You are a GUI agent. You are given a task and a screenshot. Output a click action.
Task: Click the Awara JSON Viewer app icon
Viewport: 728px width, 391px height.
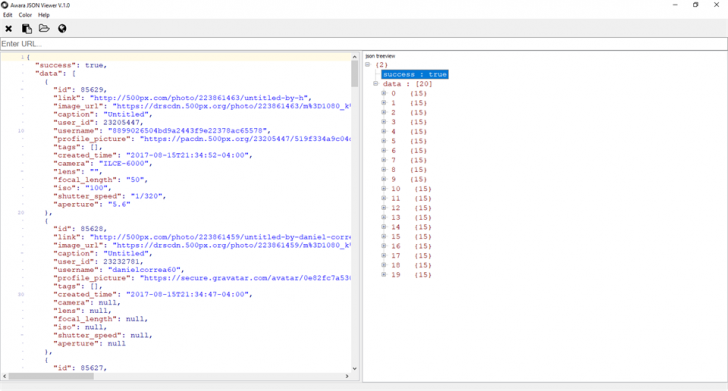(x=5, y=5)
